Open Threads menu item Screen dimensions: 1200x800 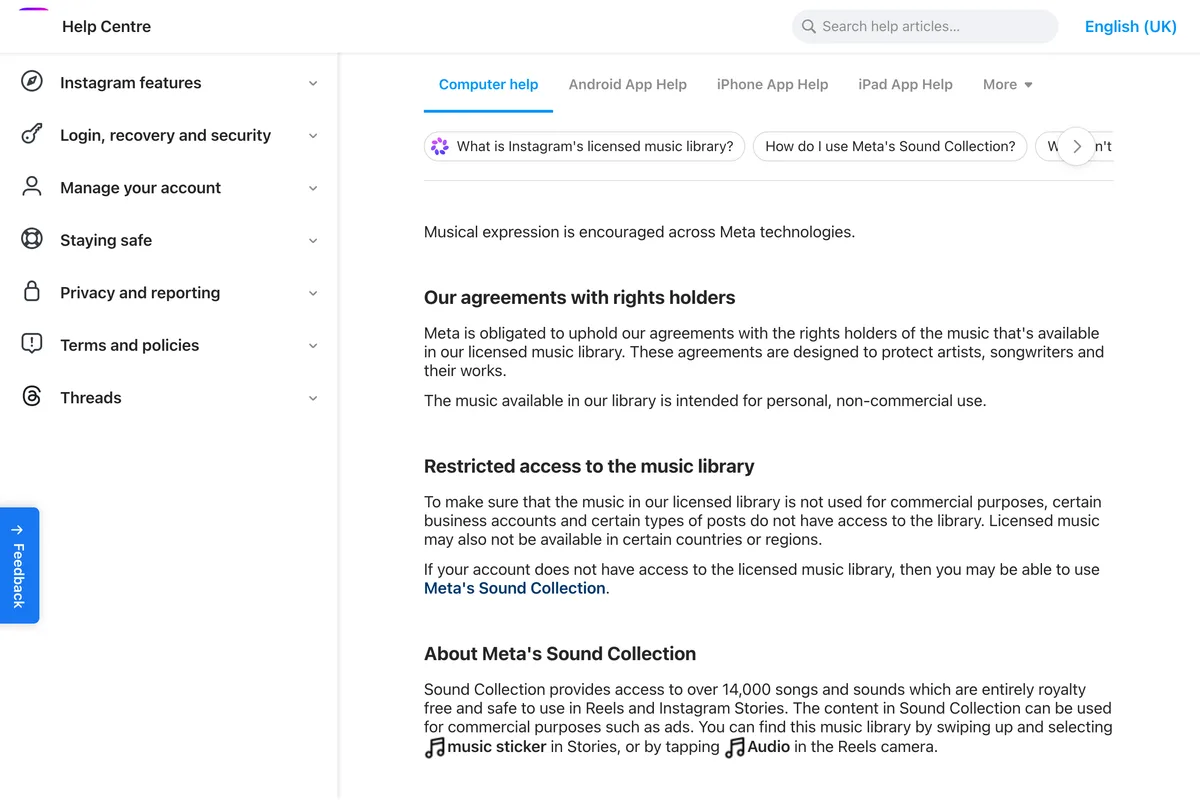[169, 398]
